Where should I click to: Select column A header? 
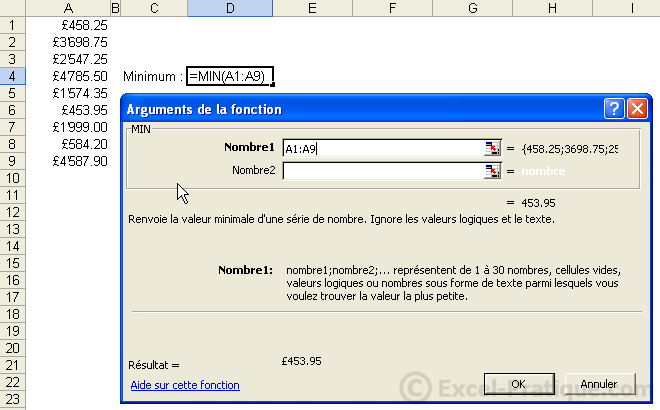(x=68, y=8)
